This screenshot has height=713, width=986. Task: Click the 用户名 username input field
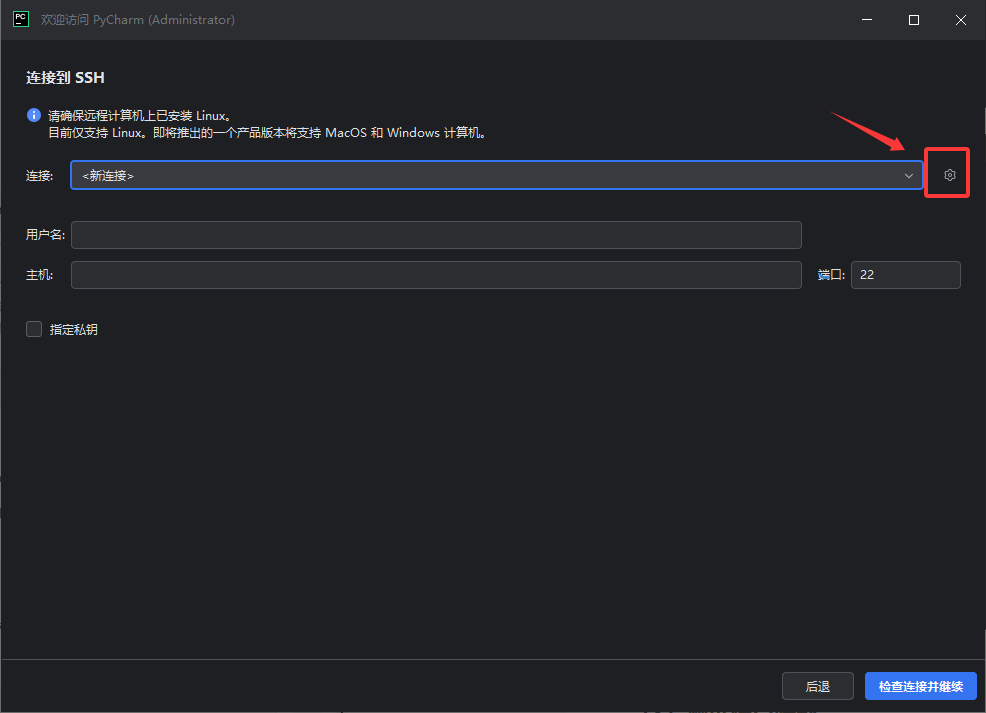pos(436,235)
